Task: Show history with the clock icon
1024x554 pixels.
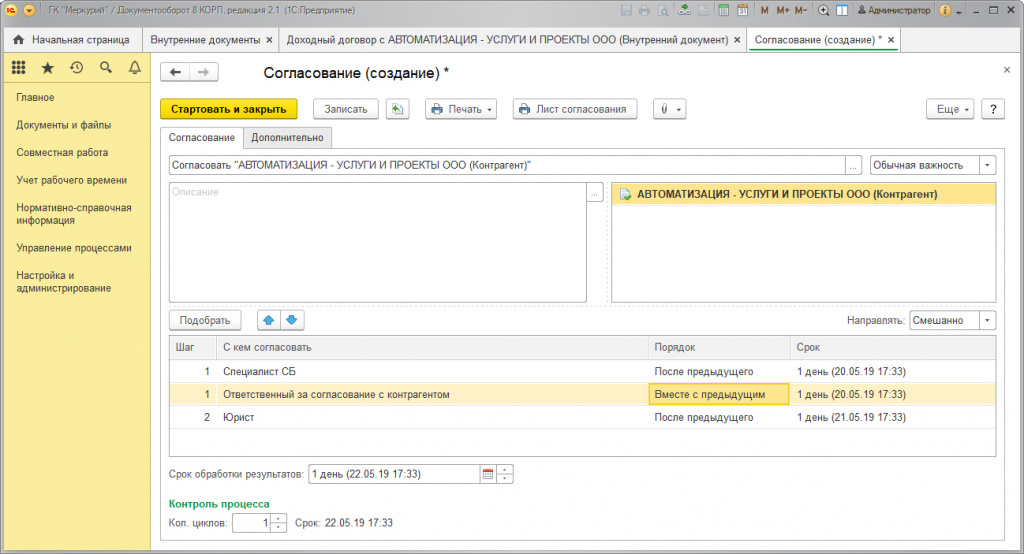Action: tap(76, 68)
